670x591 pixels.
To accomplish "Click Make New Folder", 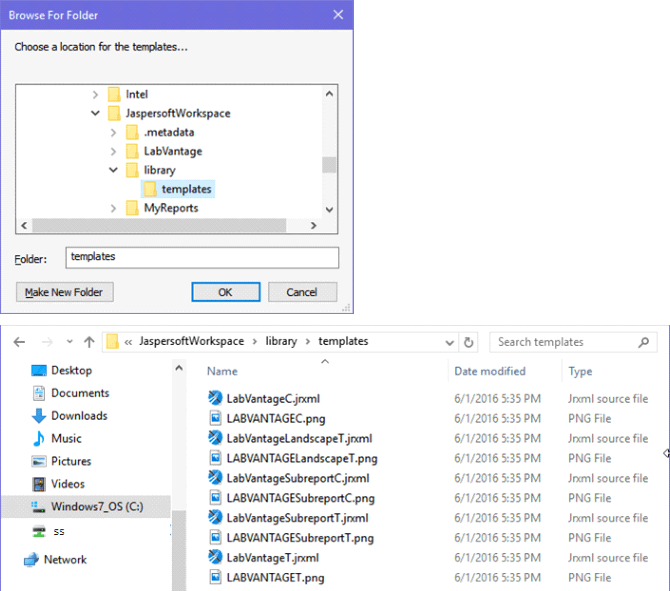I will [65, 292].
